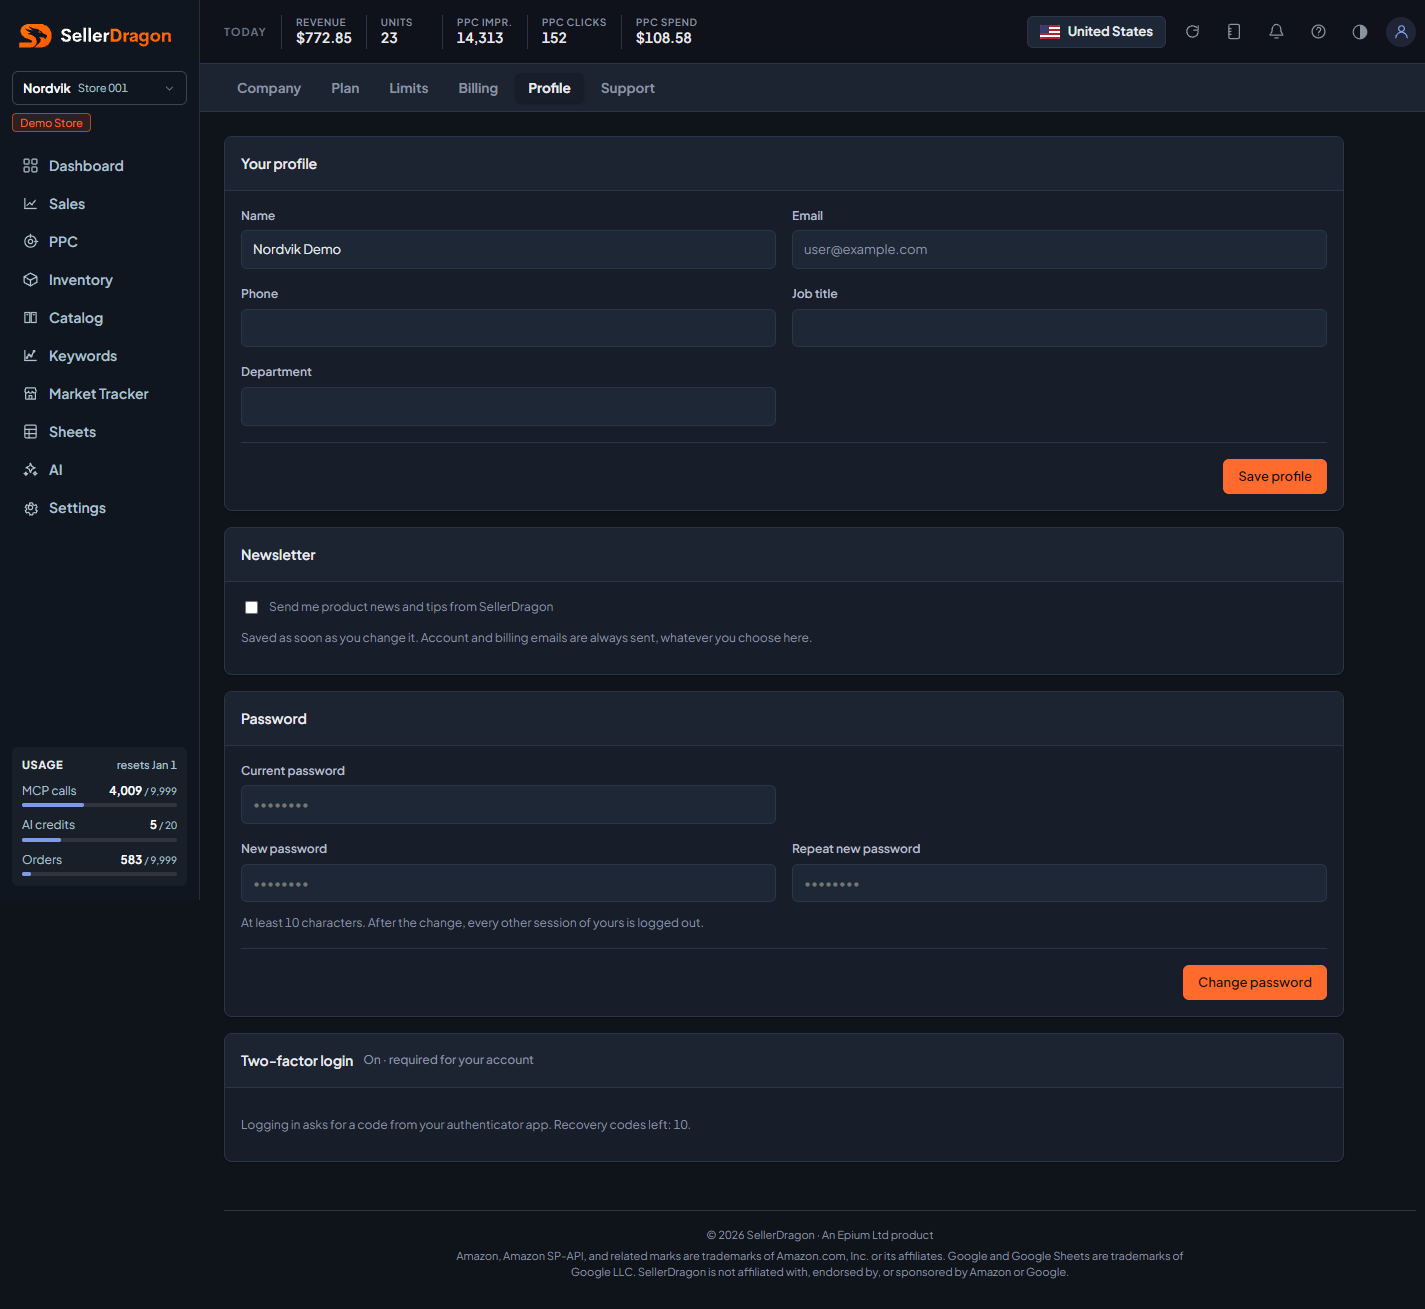
Task: Open notifications bell icon
Action: [x=1276, y=32]
